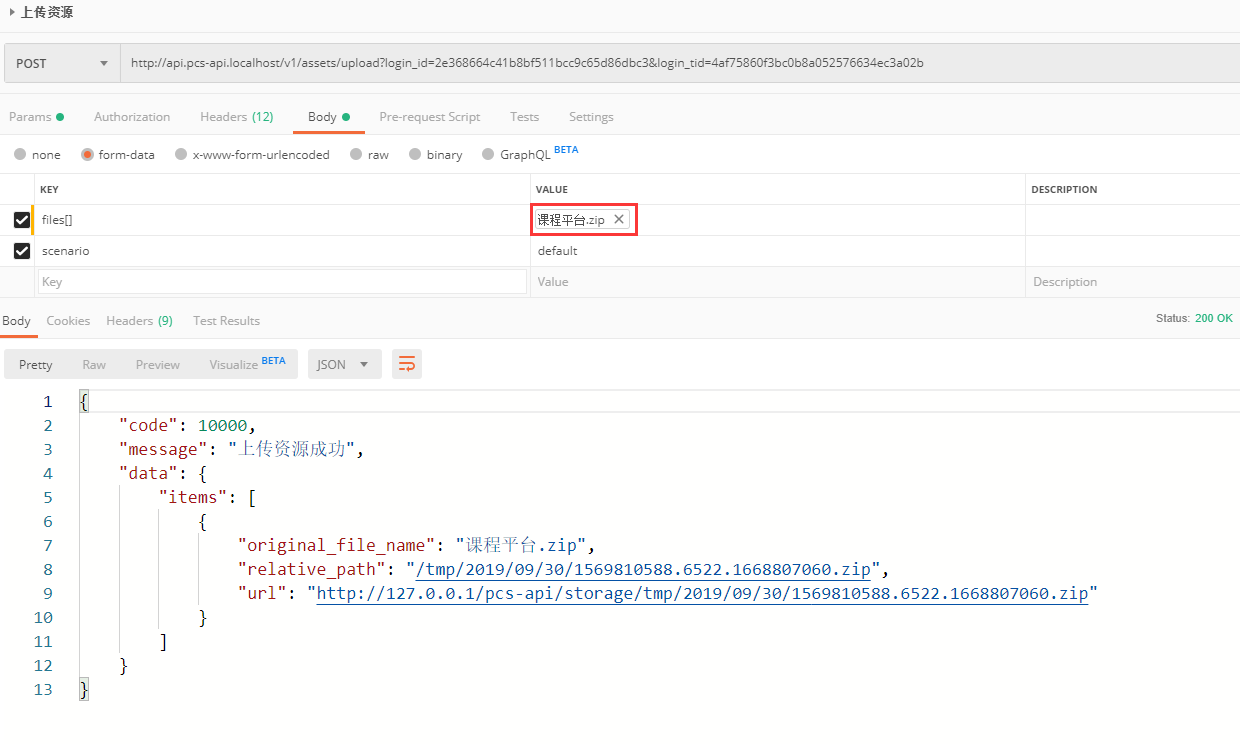Click the wrap lines icon in response toolbar
1240x744 pixels.
[407, 364]
